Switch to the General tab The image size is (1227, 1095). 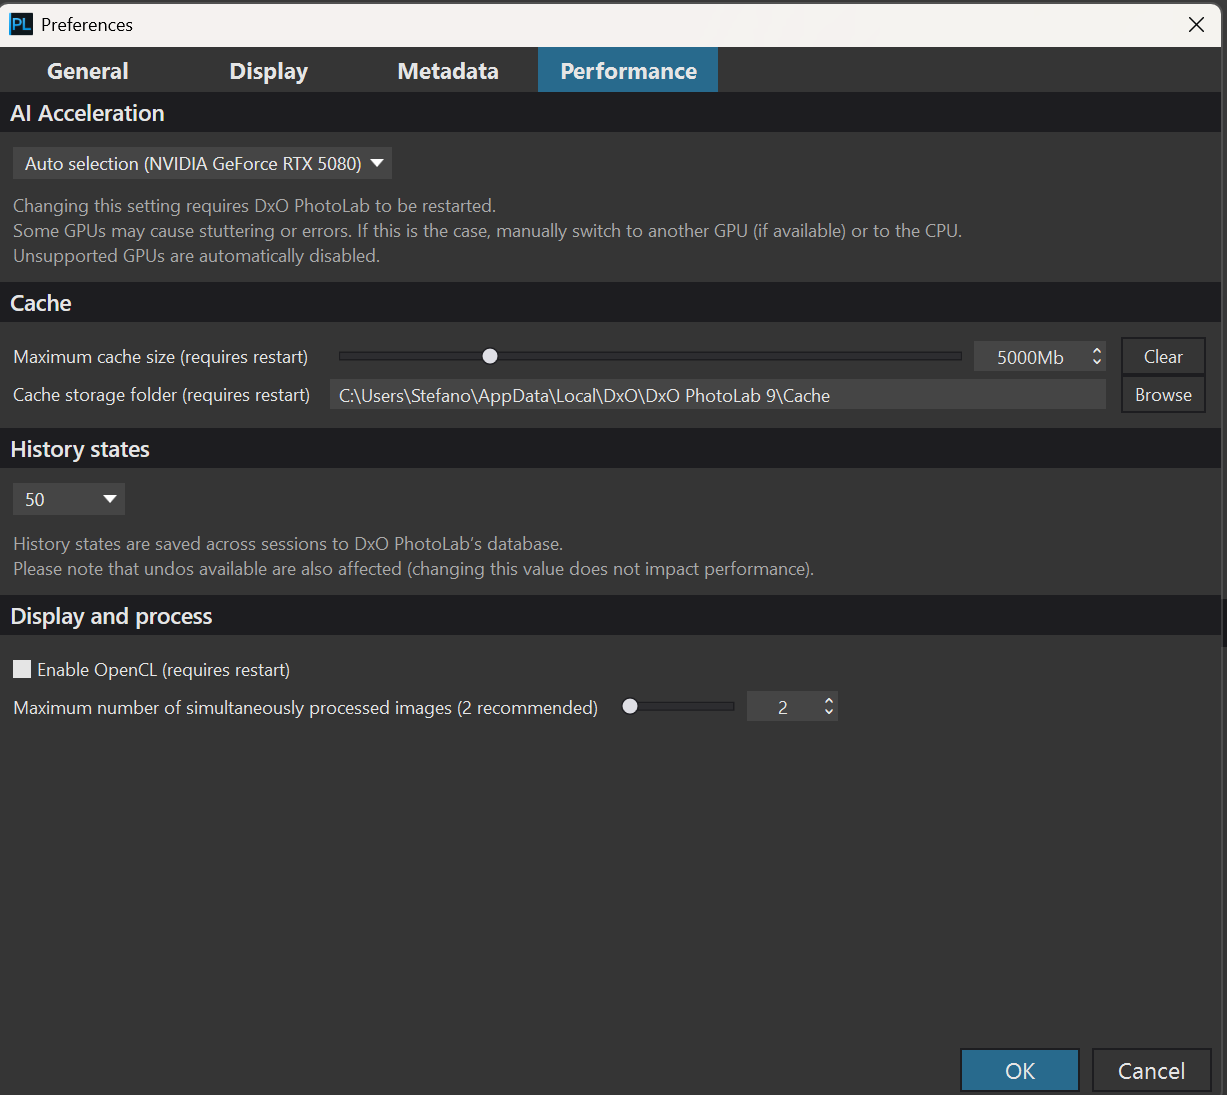(x=88, y=71)
